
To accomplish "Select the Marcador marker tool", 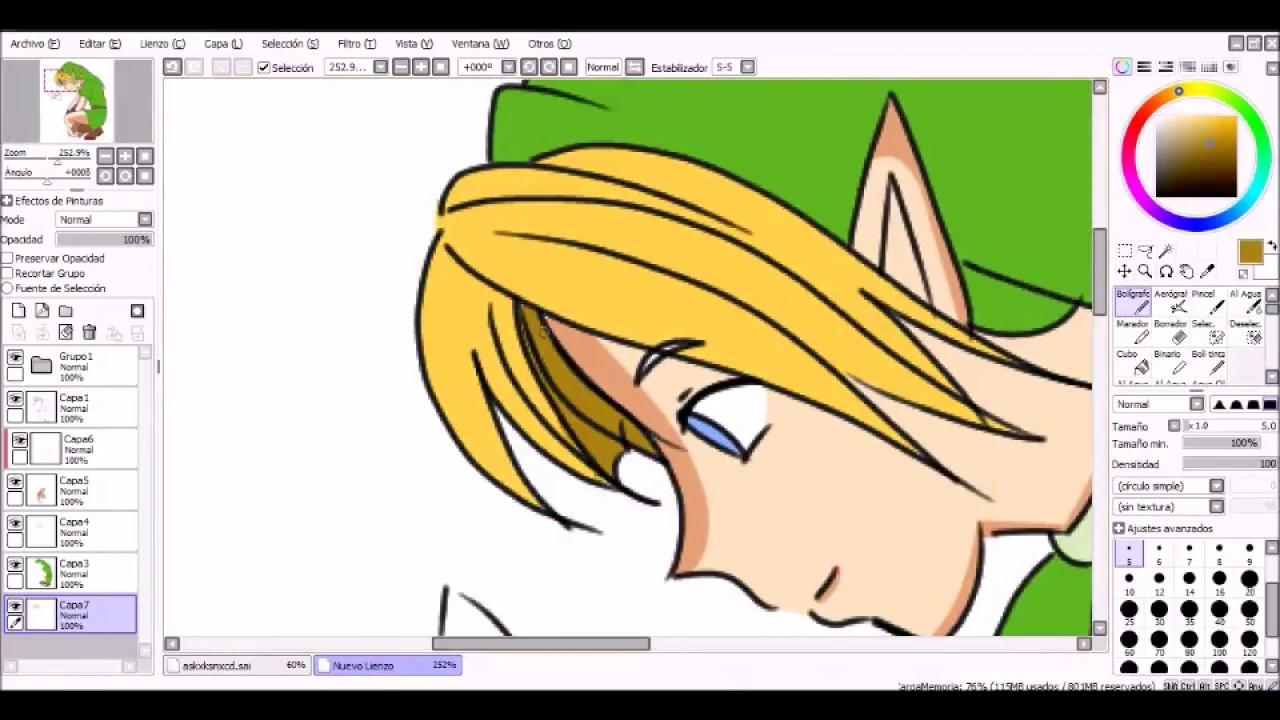I will (x=1133, y=332).
